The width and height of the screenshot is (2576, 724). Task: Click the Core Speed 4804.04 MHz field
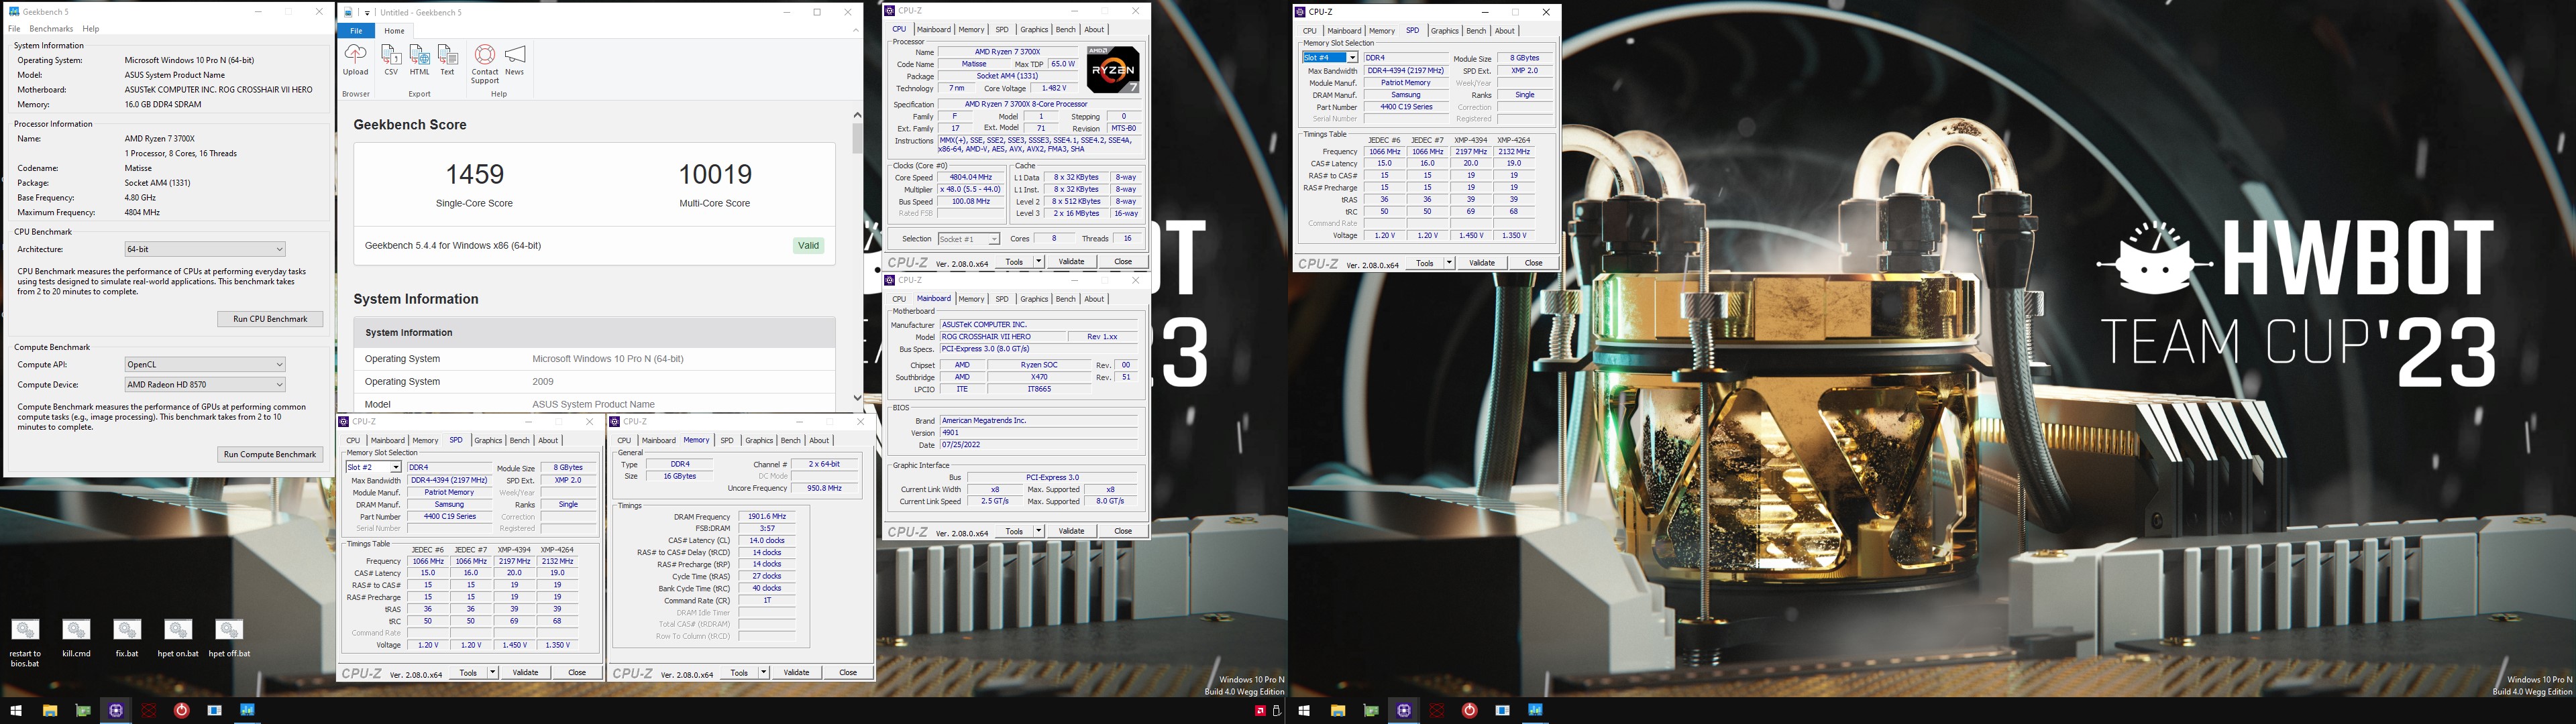pos(971,177)
